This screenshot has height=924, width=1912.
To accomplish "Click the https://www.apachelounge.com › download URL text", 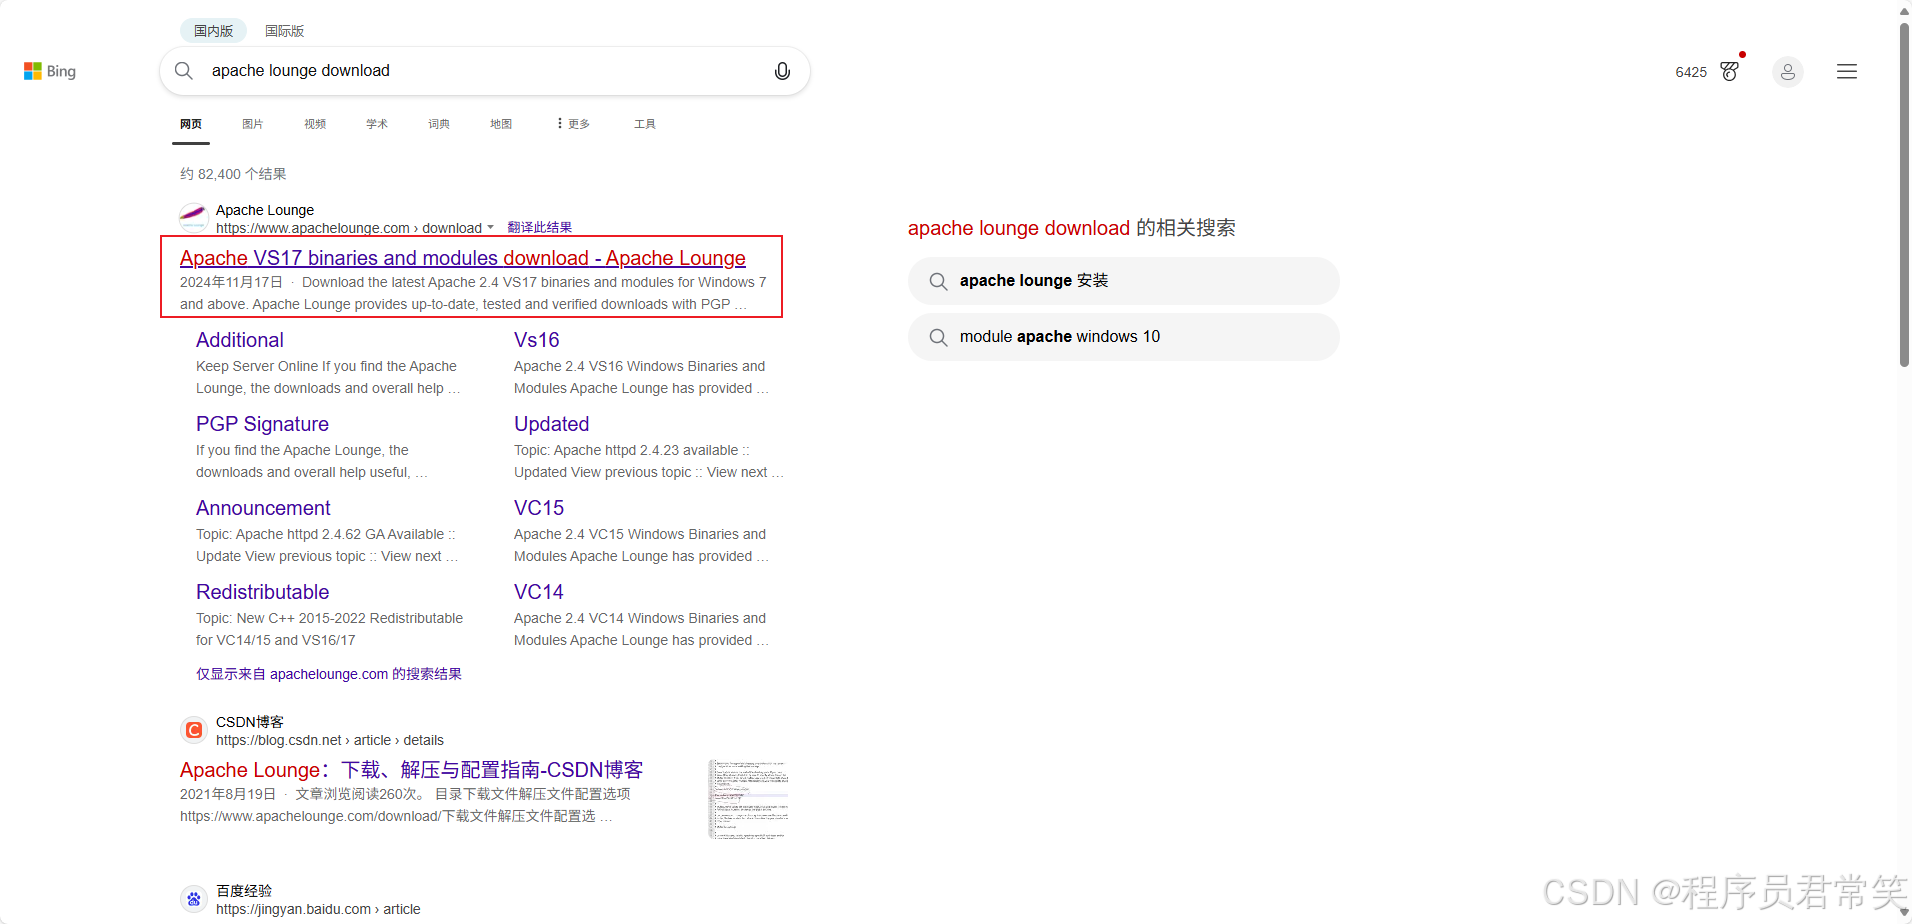I will (x=349, y=228).
